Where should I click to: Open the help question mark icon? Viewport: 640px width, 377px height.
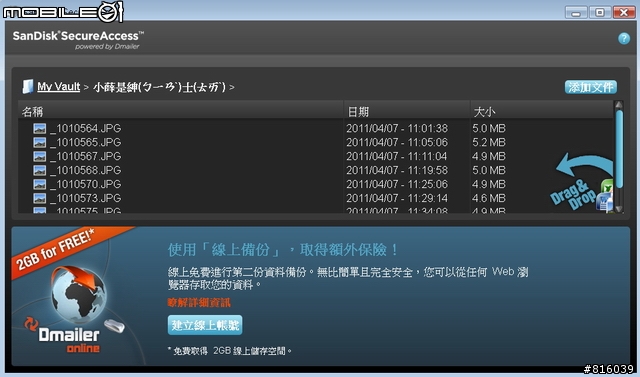pos(624,38)
